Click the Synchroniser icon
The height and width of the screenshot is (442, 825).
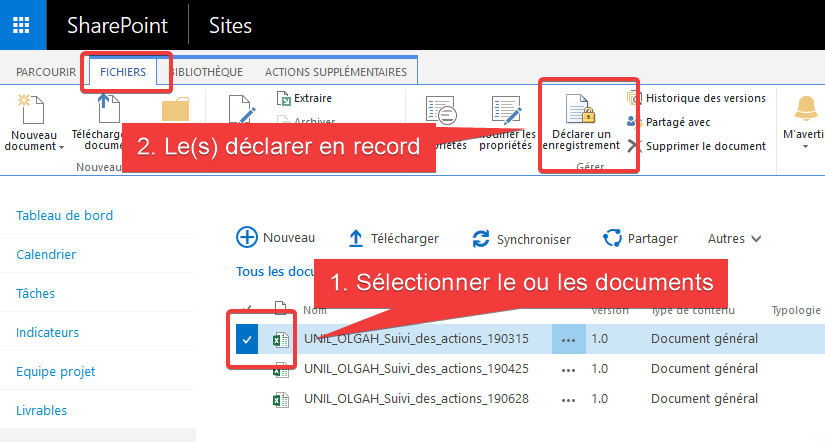[481, 239]
